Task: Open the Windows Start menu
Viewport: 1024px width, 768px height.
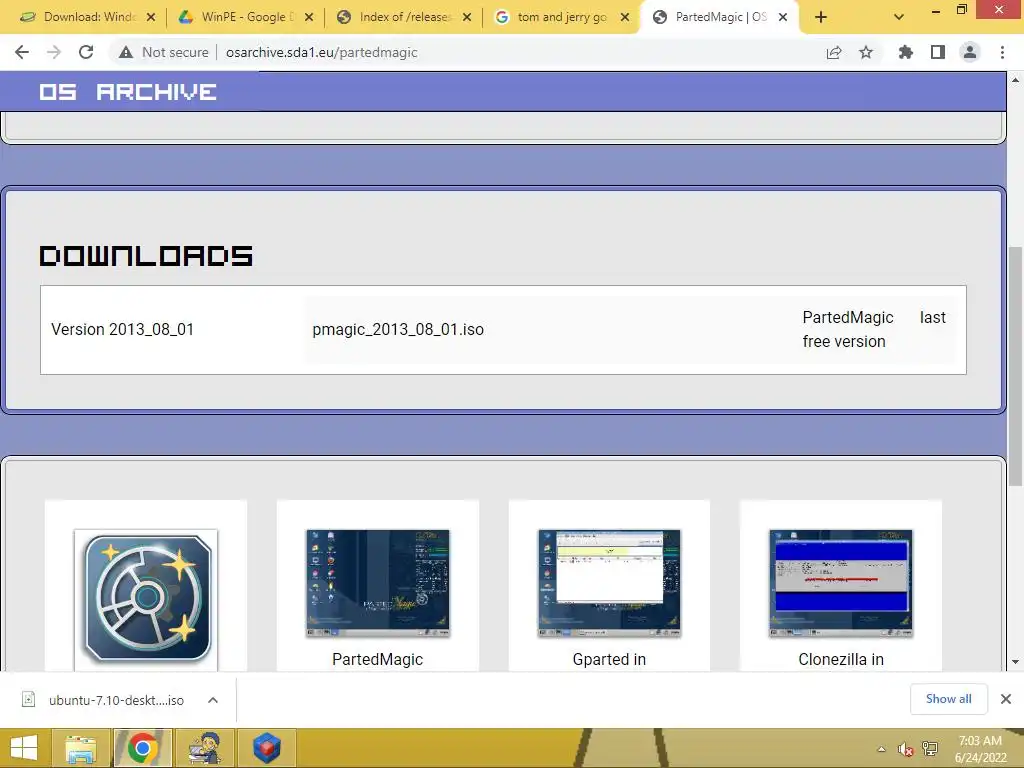Action: click(x=24, y=748)
